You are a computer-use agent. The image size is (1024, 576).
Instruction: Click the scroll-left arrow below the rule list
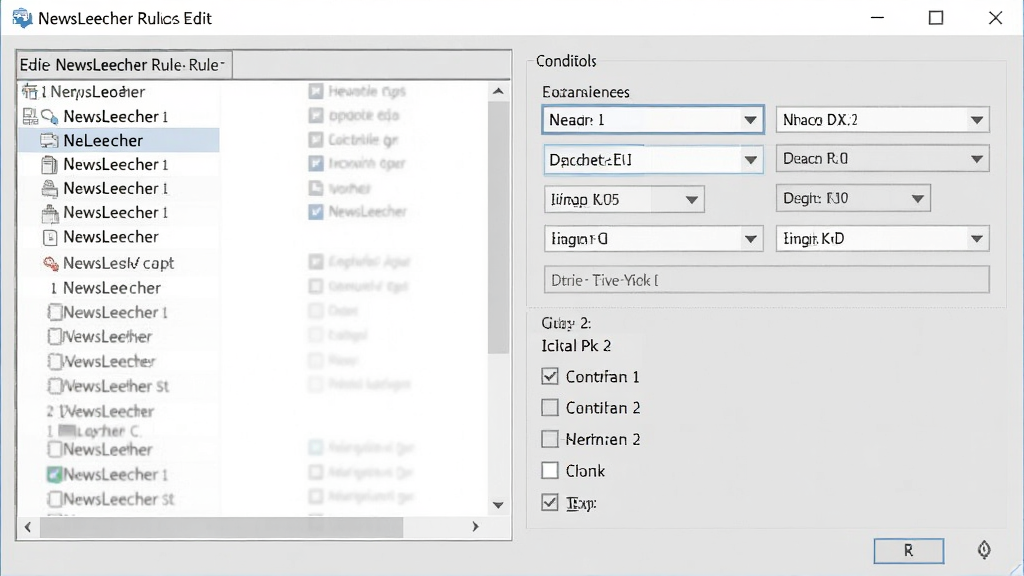[x=28, y=527]
